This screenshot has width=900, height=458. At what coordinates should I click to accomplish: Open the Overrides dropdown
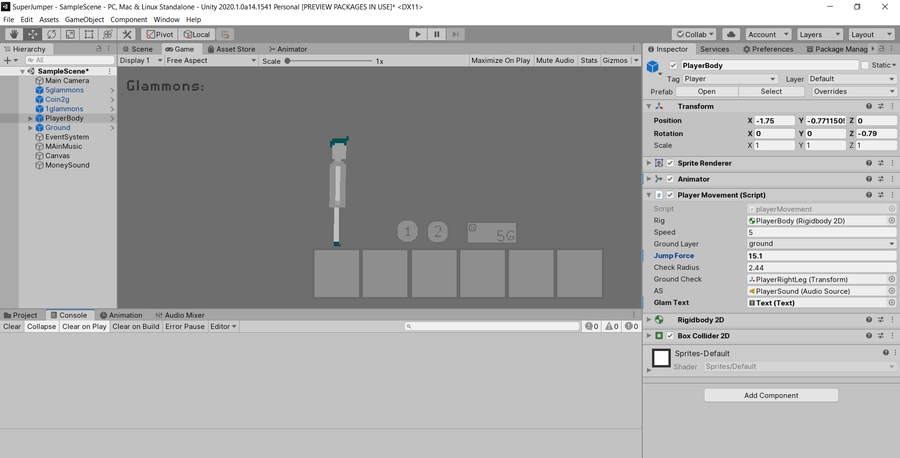pos(854,91)
